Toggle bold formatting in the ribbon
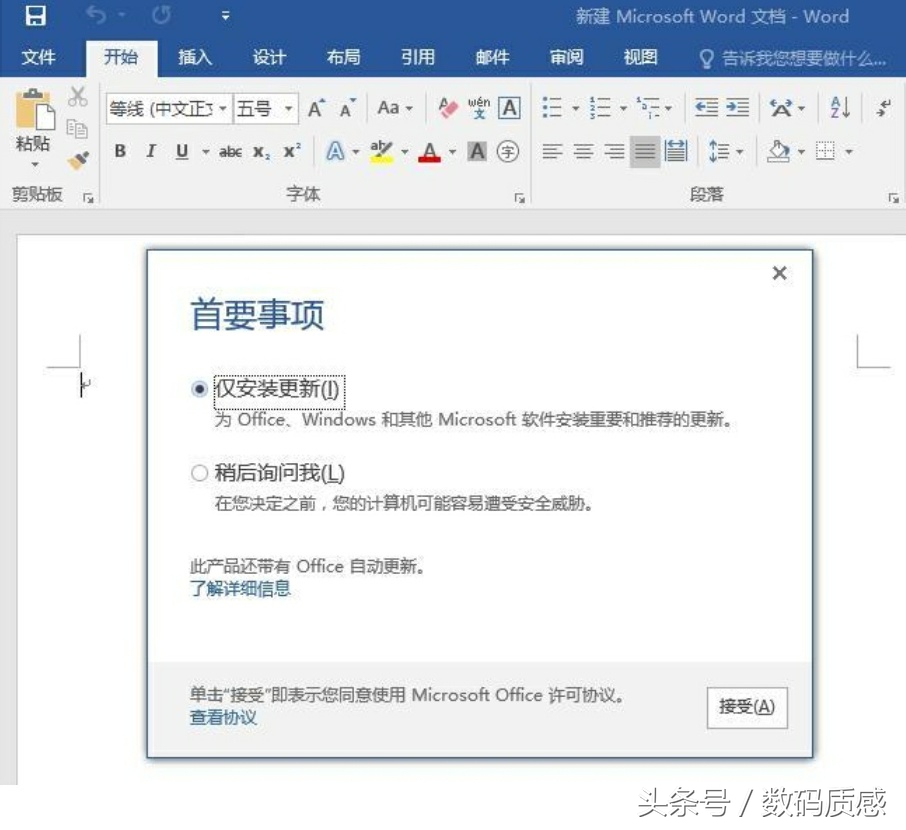This screenshot has height=830, width=906. 119,151
